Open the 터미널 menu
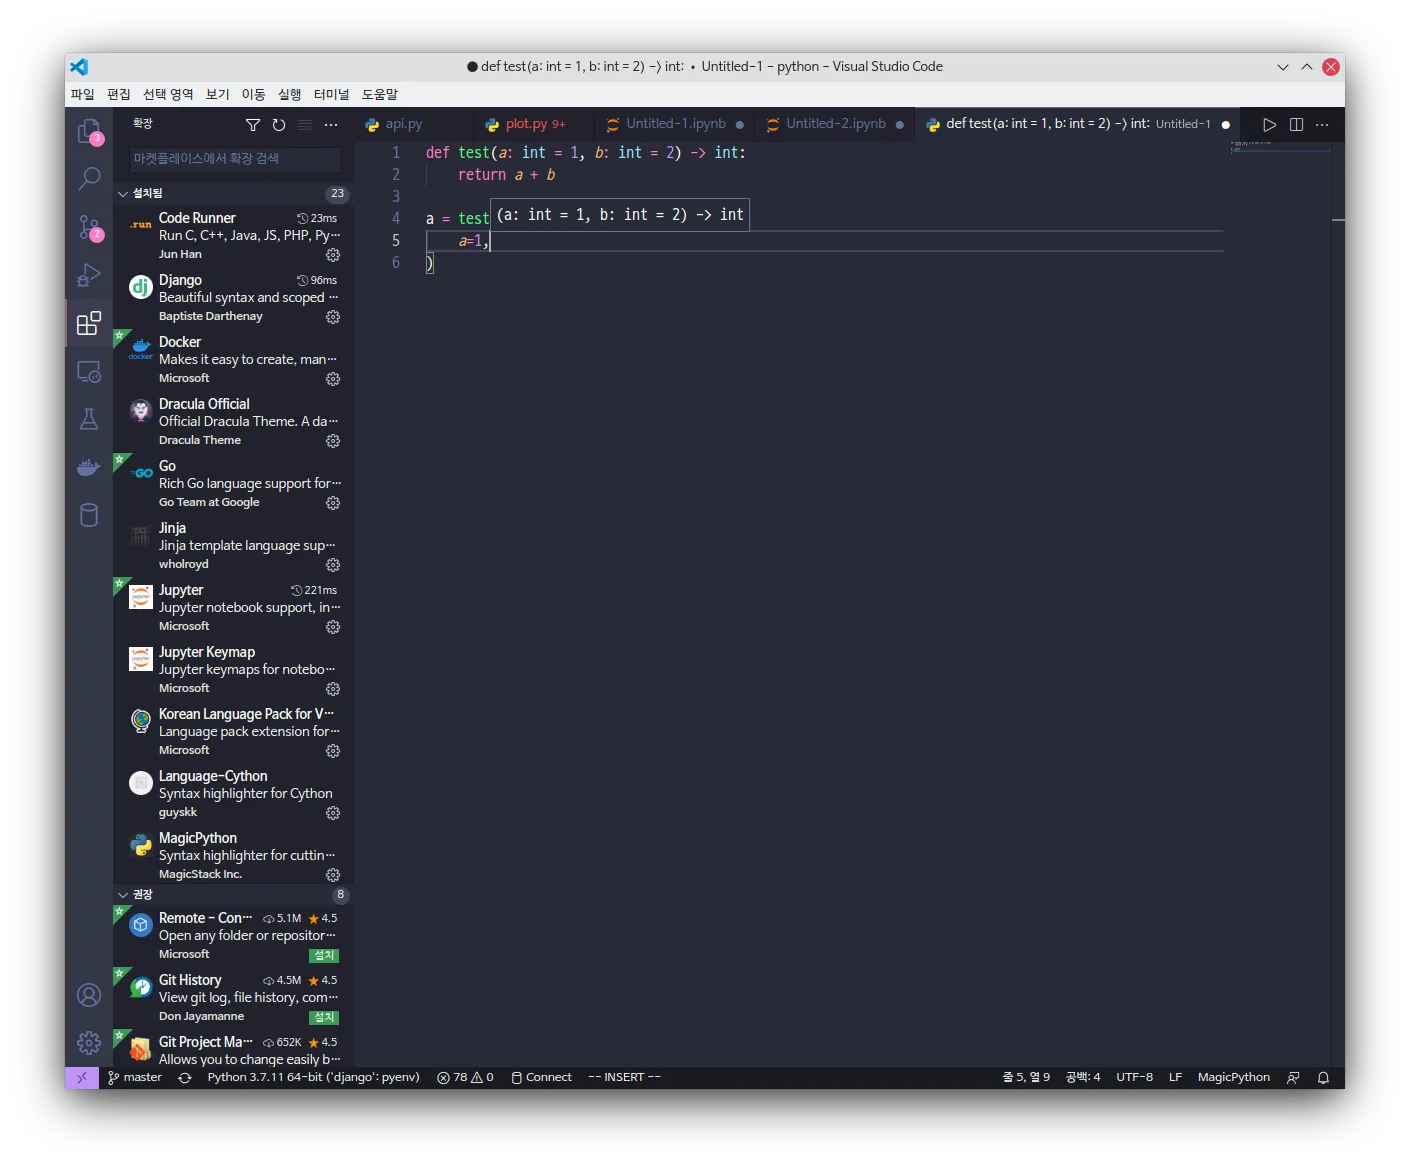The image size is (1410, 1166). click(331, 94)
